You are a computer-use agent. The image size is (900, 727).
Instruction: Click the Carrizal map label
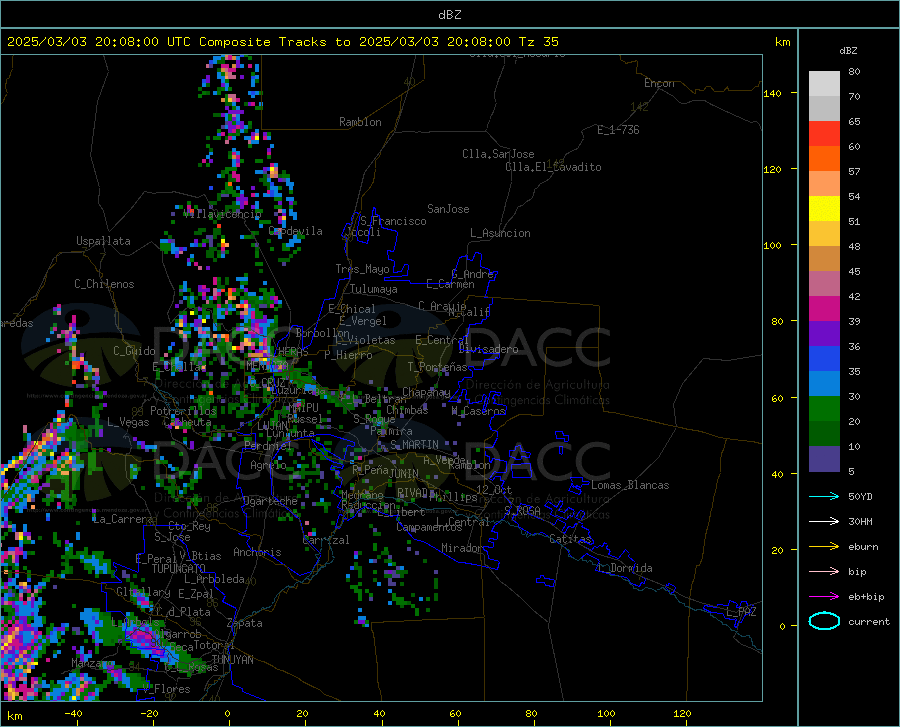coord(326,540)
